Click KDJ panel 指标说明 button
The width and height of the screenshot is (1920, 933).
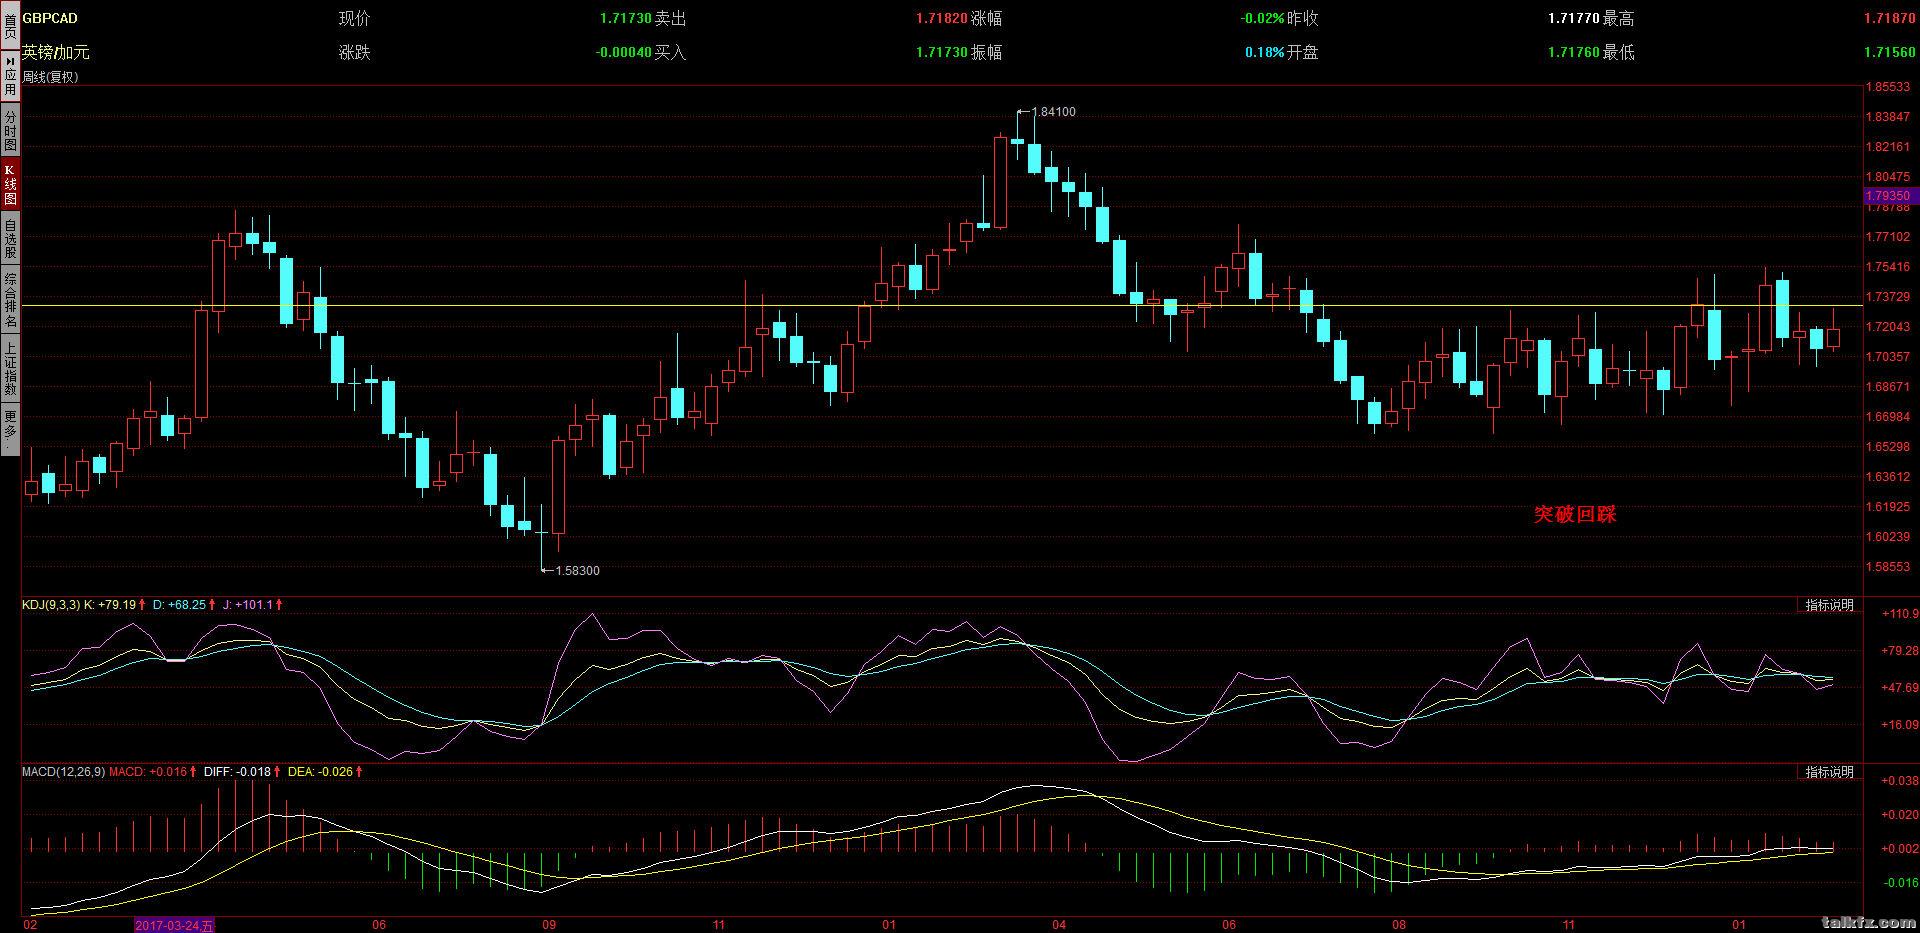pos(1829,605)
